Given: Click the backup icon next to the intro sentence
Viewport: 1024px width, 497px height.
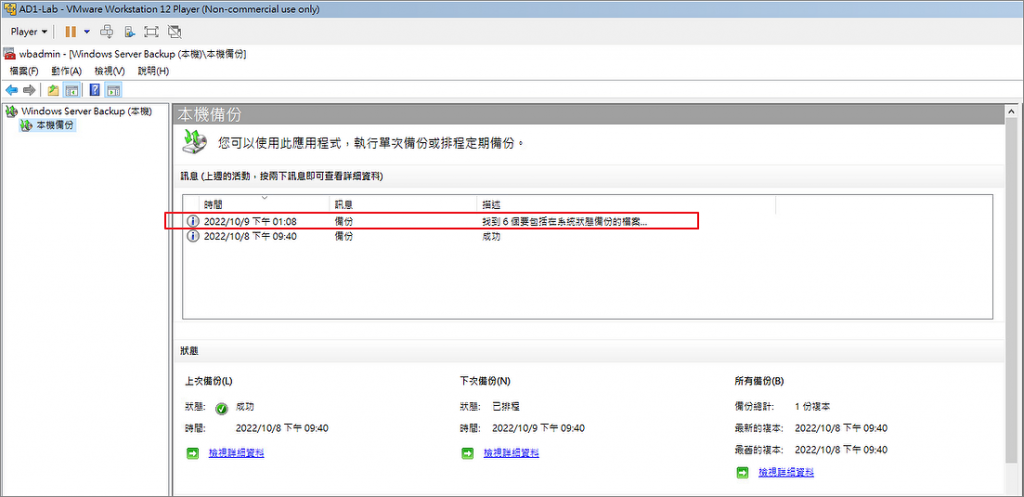Looking at the screenshot, I should click(x=195, y=142).
